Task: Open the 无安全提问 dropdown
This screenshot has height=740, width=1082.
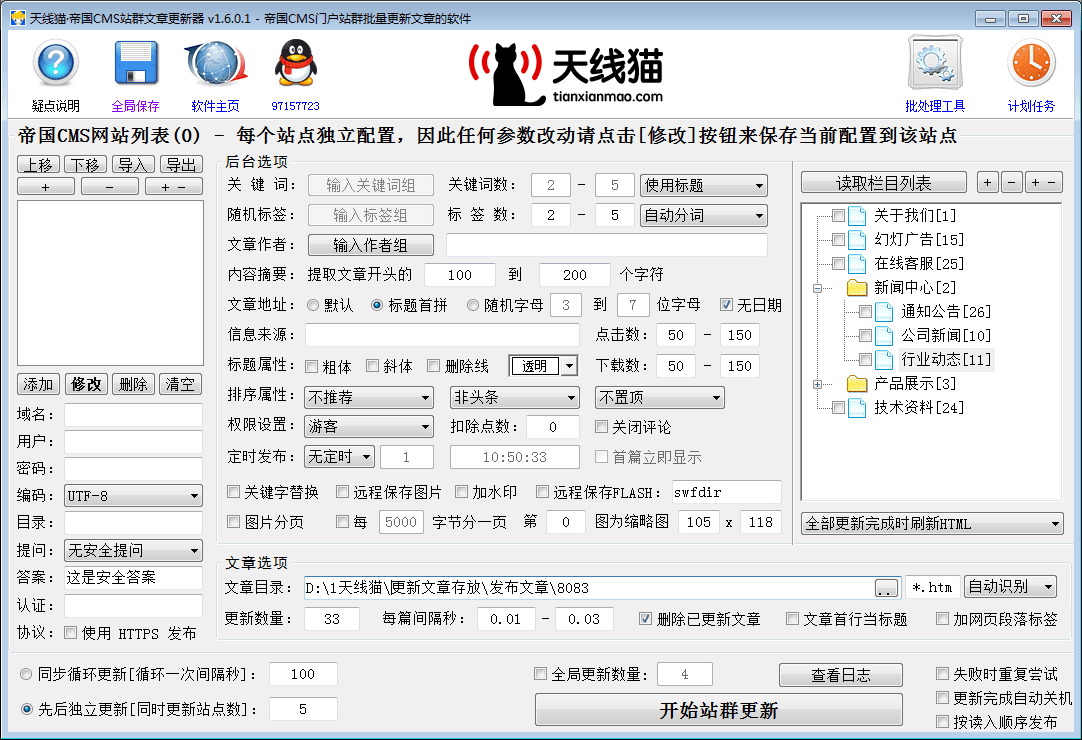Action: point(133,550)
